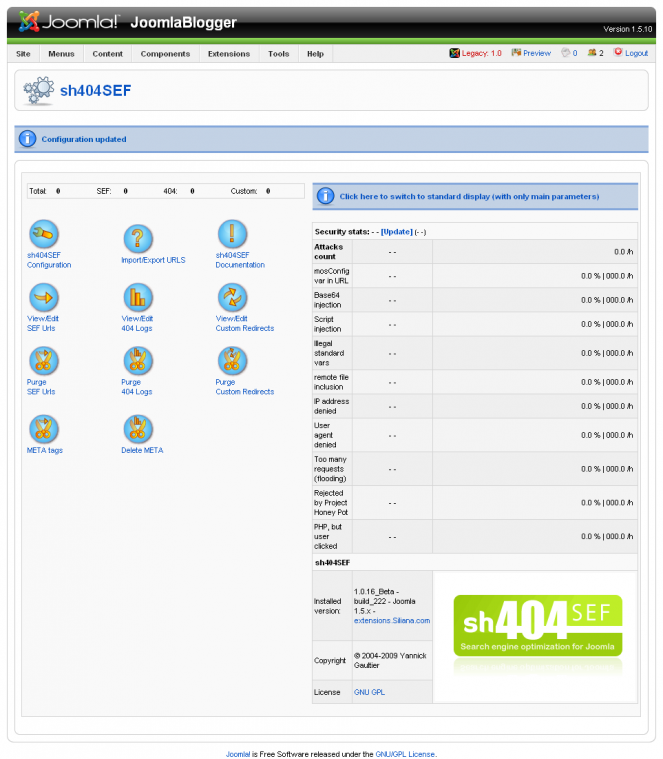Image resolution: width=663 pixels, height=759 pixels.
Task: Open extensions.Siliana.com link
Action: (392, 621)
